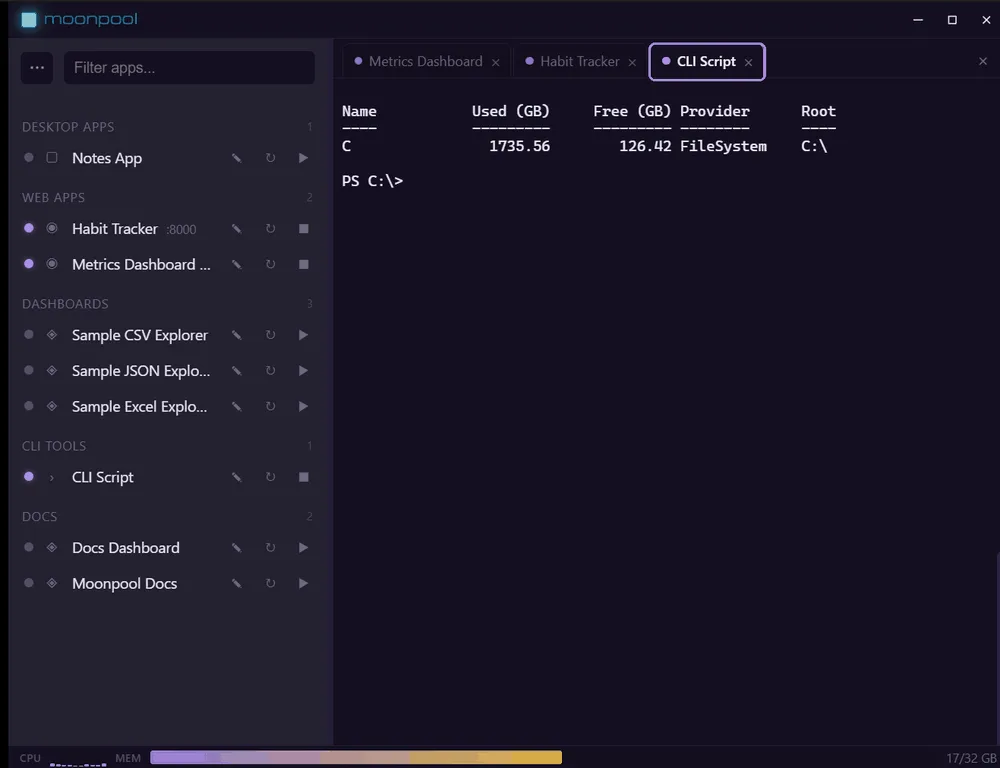Image resolution: width=1000 pixels, height=768 pixels.
Task: Click the 17/32 GB memory readout
Action: pos(971,758)
